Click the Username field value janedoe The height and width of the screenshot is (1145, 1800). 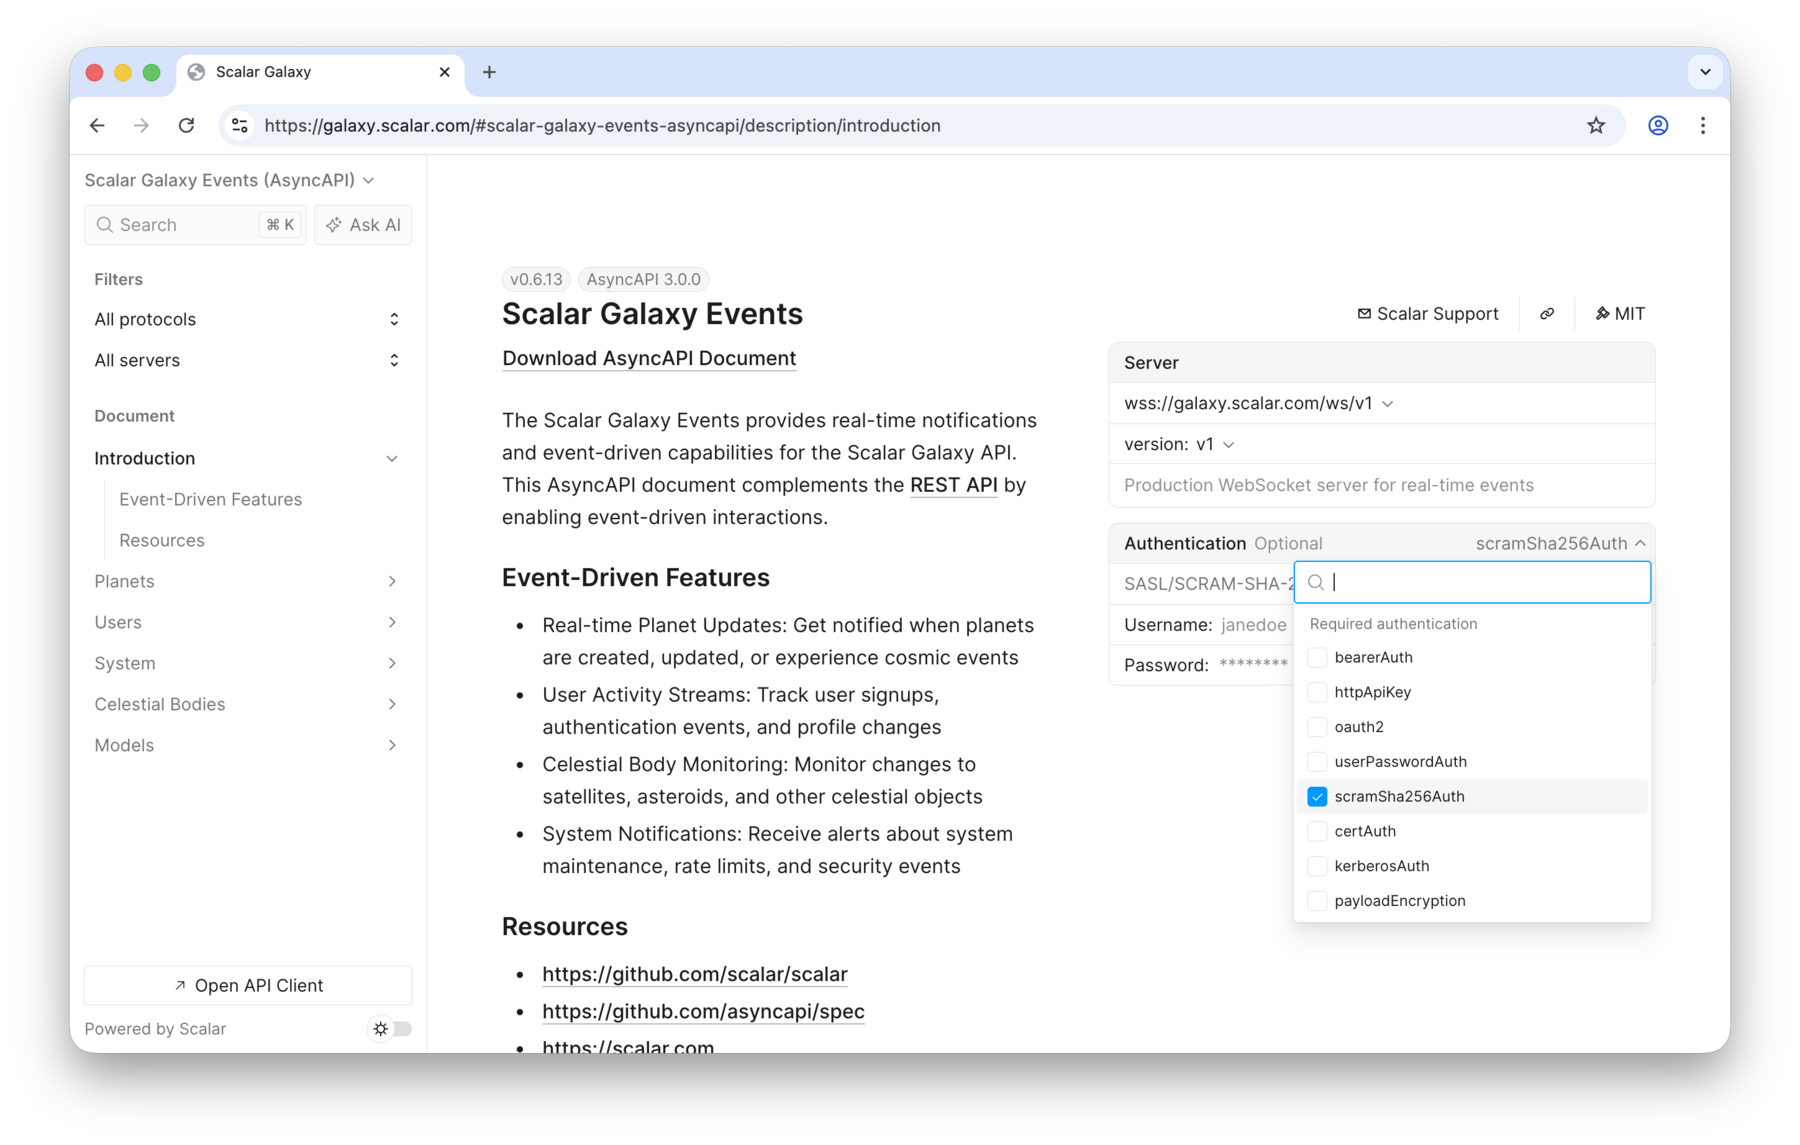click(x=1254, y=625)
